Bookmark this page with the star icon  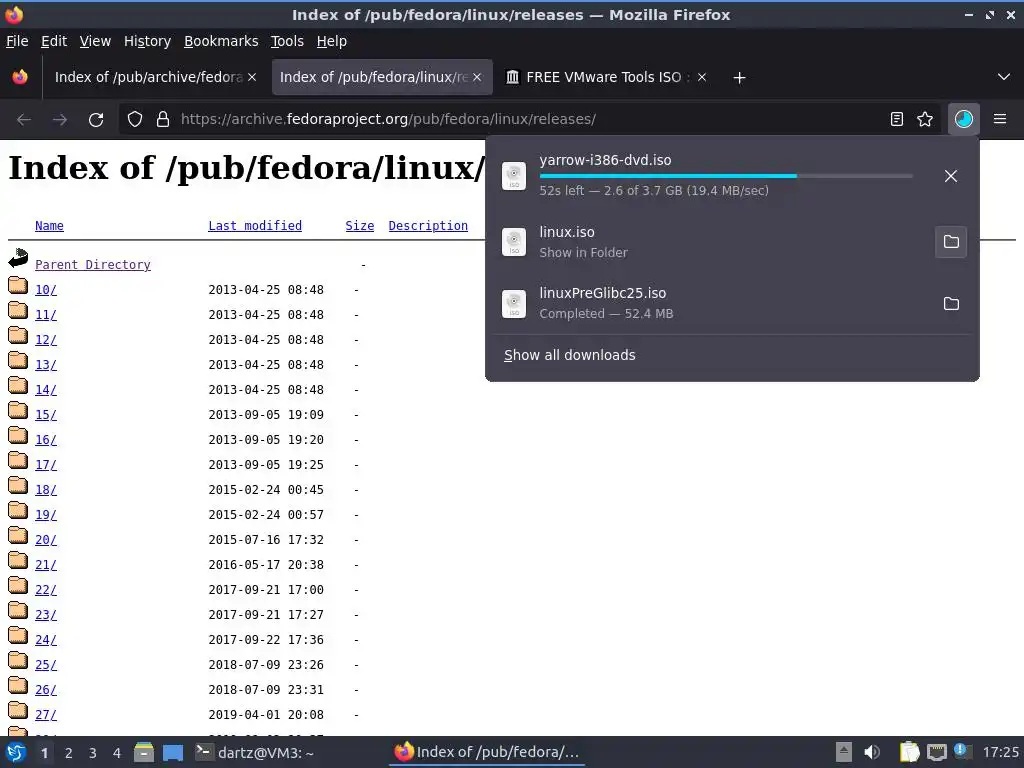tap(925, 119)
